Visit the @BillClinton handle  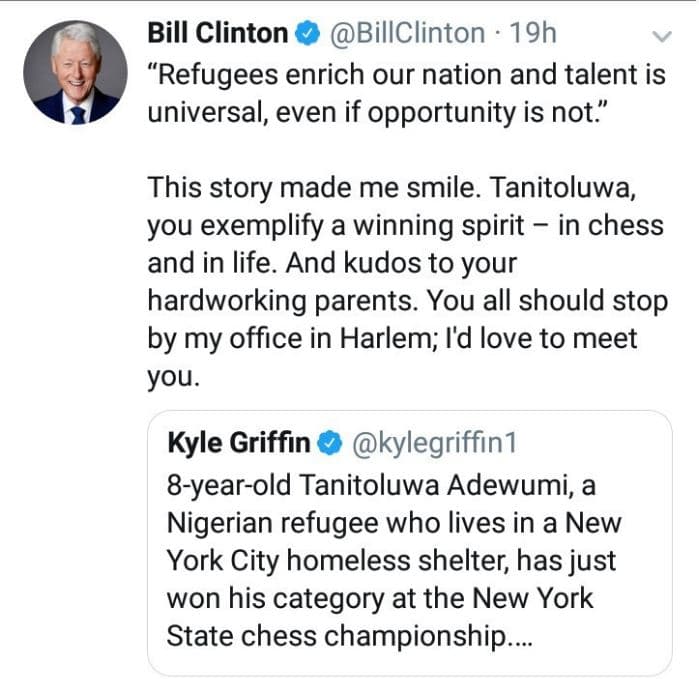pyautogui.click(x=407, y=33)
